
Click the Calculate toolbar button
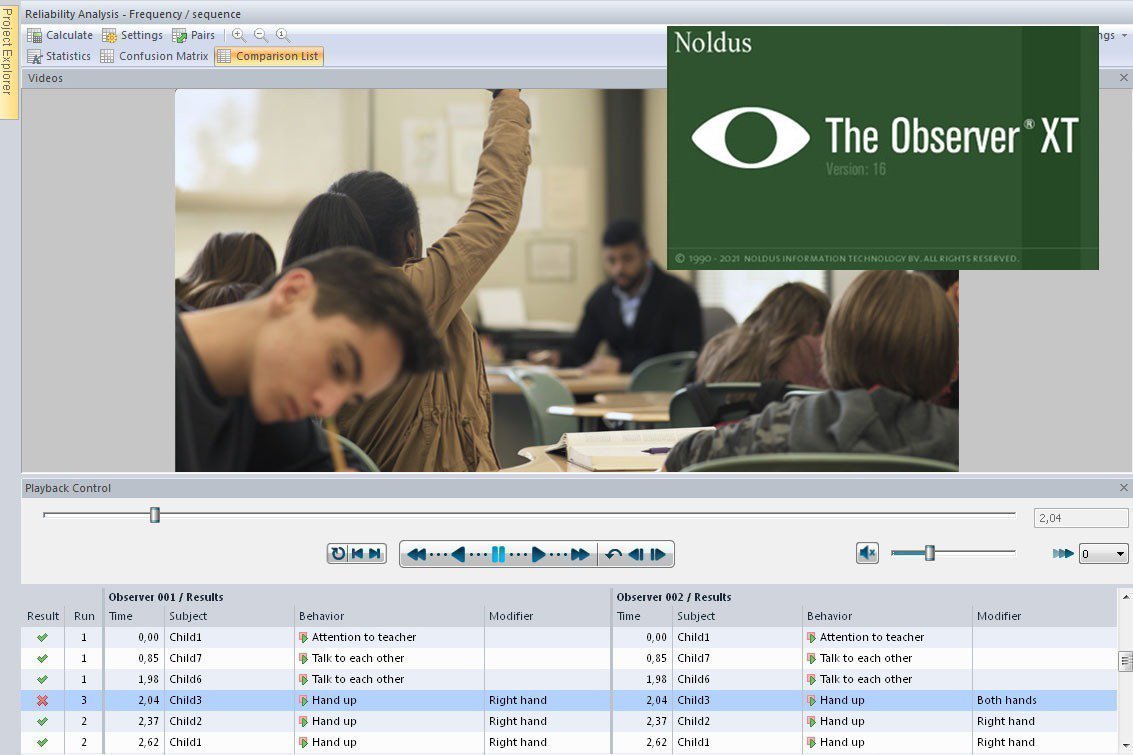(60, 35)
